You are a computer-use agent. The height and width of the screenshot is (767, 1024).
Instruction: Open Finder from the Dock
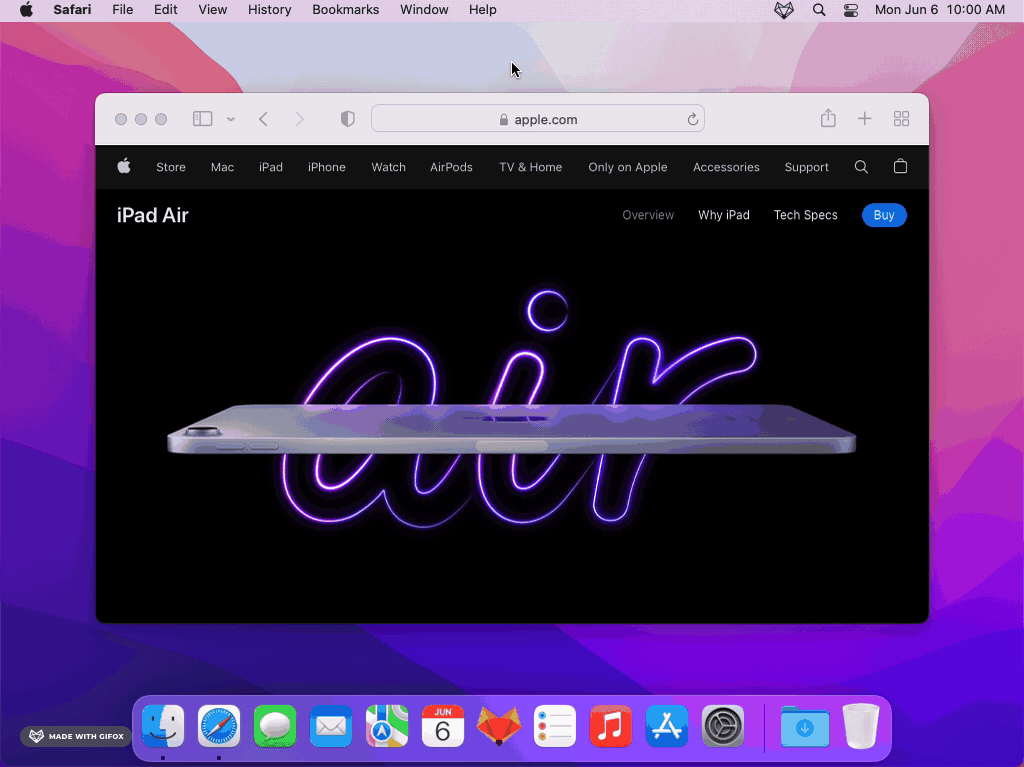[x=163, y=726]
